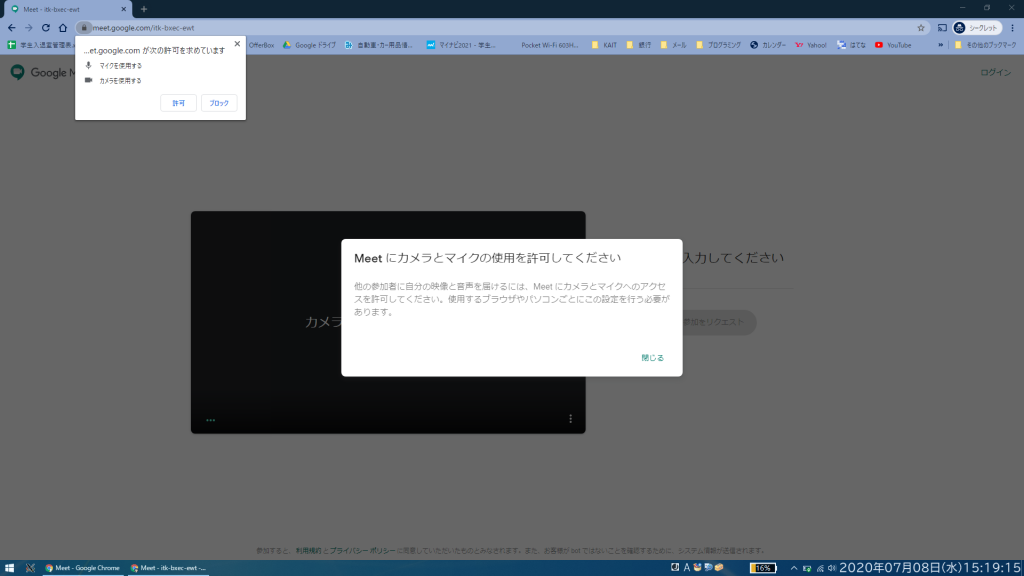Screen dimensions: 1024x576
Task: Click the three-dot options in video preview
Action: [570, 419]
